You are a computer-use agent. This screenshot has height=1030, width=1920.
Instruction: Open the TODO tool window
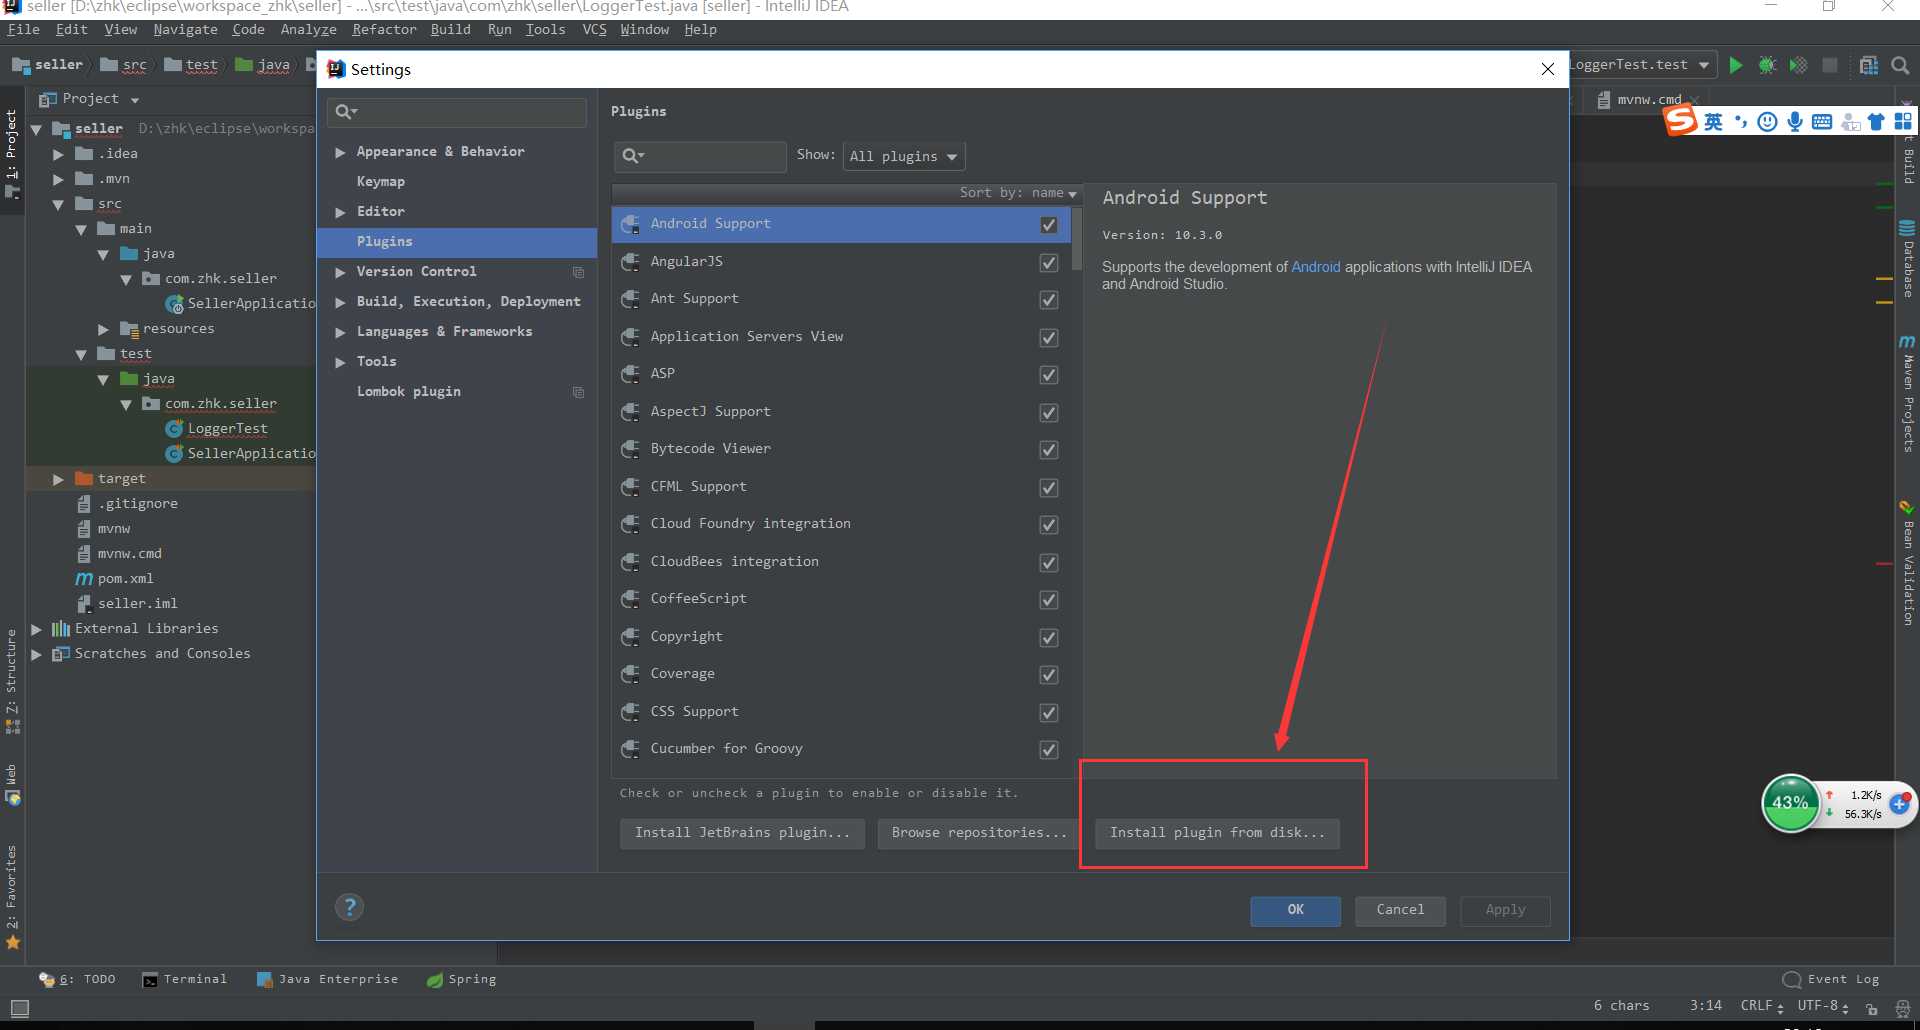77,979
